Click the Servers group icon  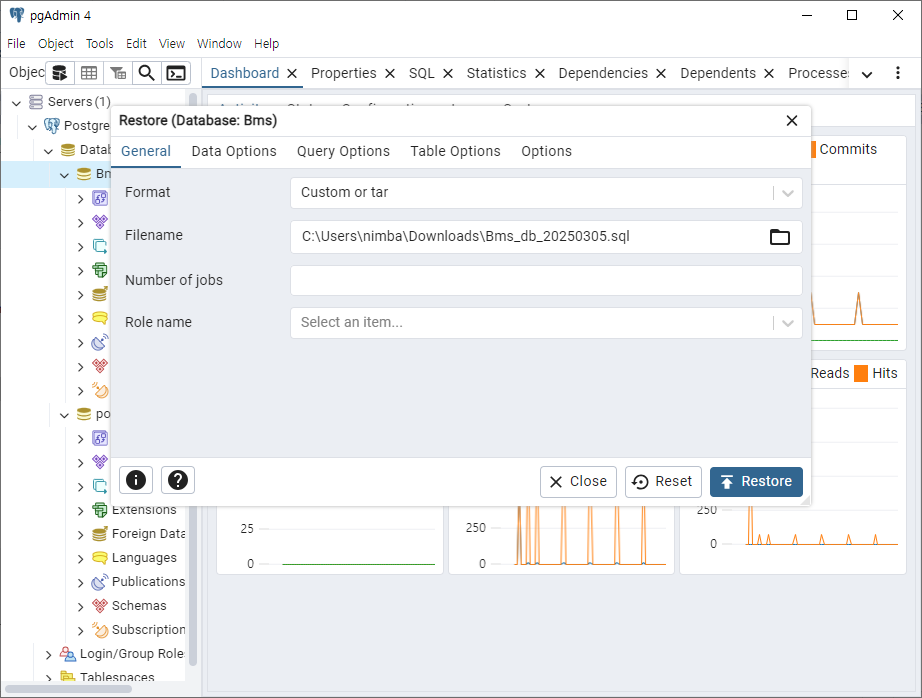36,102
